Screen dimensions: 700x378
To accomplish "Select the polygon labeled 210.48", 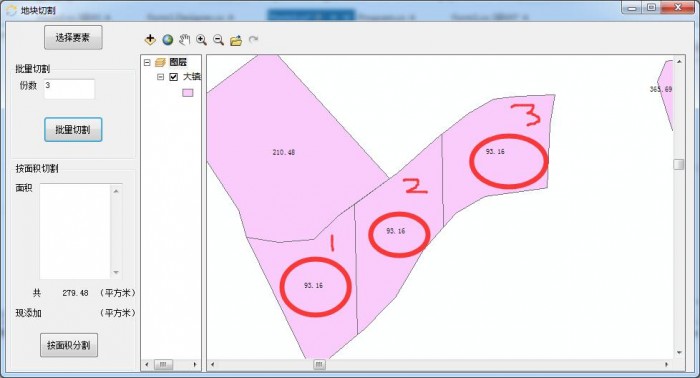I will pos(284,152).
